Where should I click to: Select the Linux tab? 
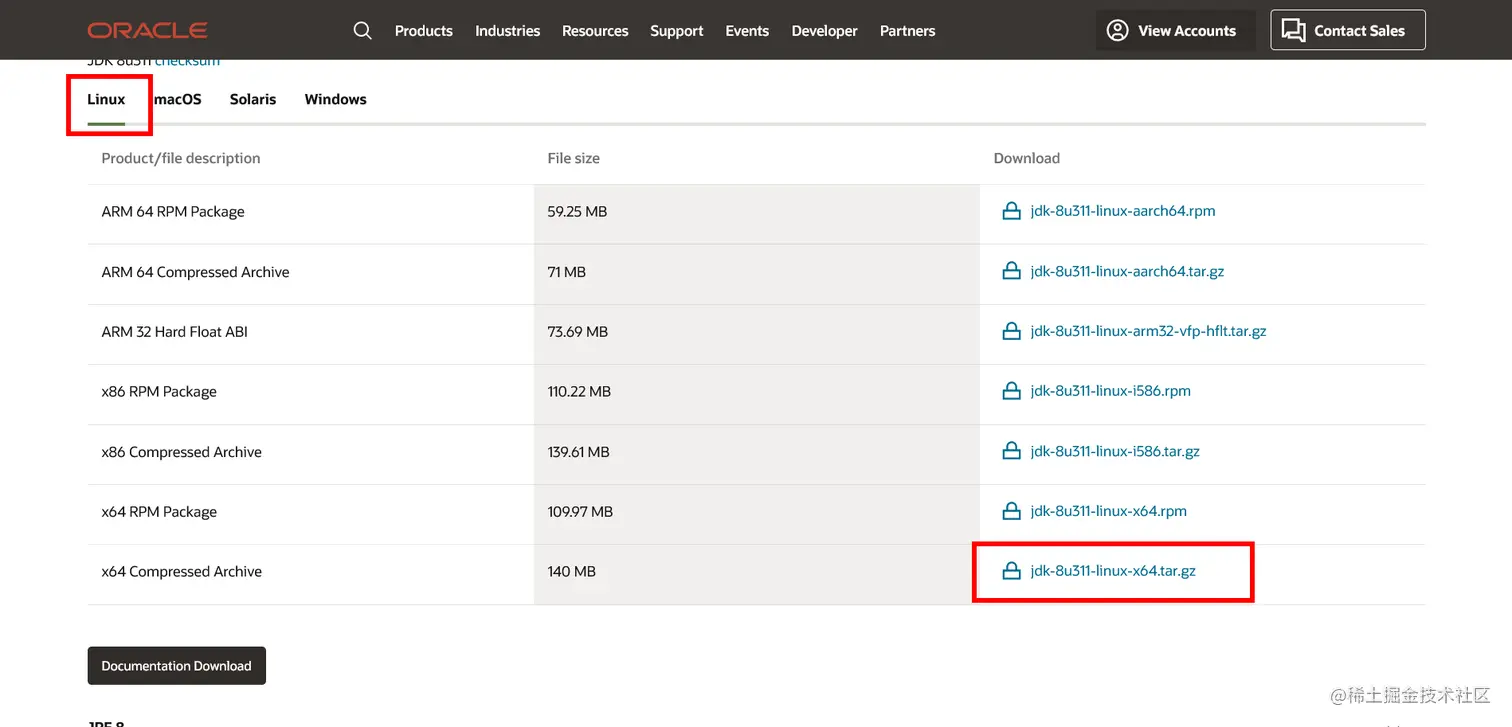coord(106,99)
